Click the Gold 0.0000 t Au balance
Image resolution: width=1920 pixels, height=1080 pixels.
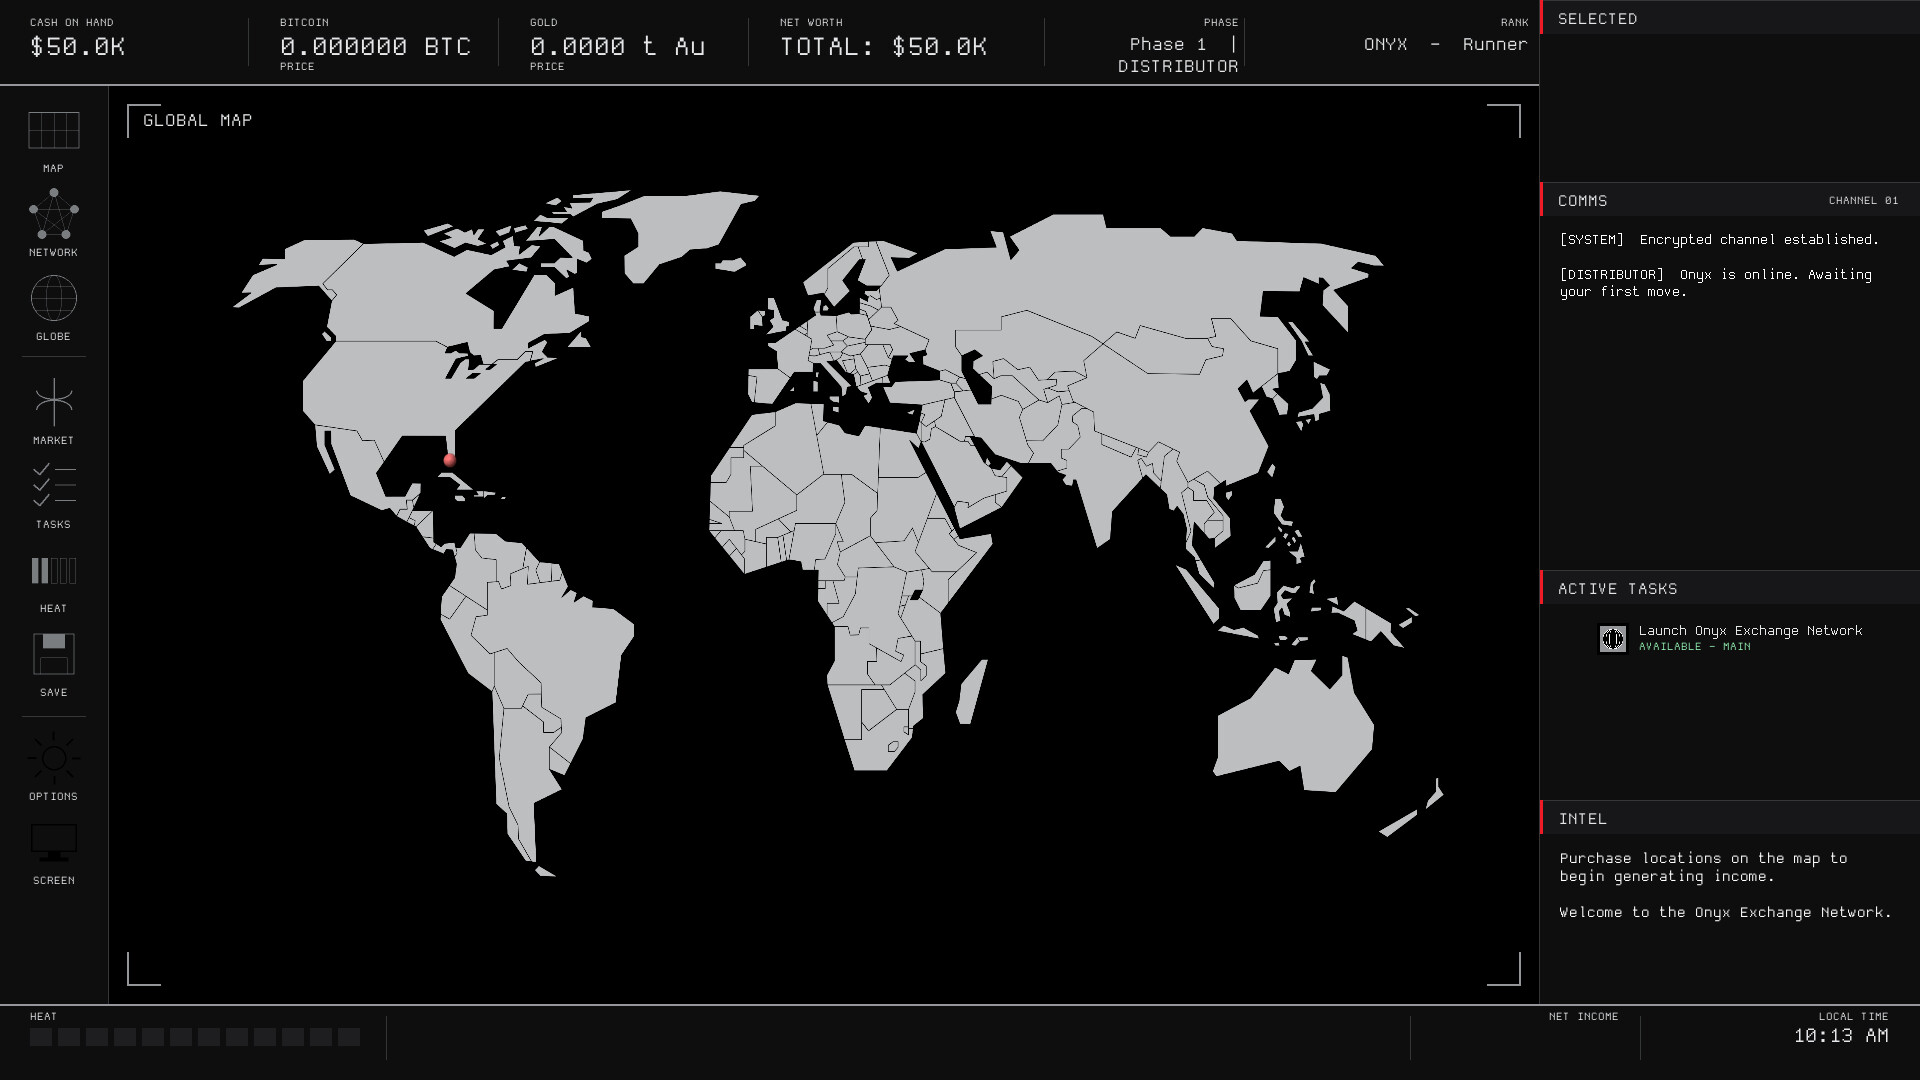(x=617, y=46)
